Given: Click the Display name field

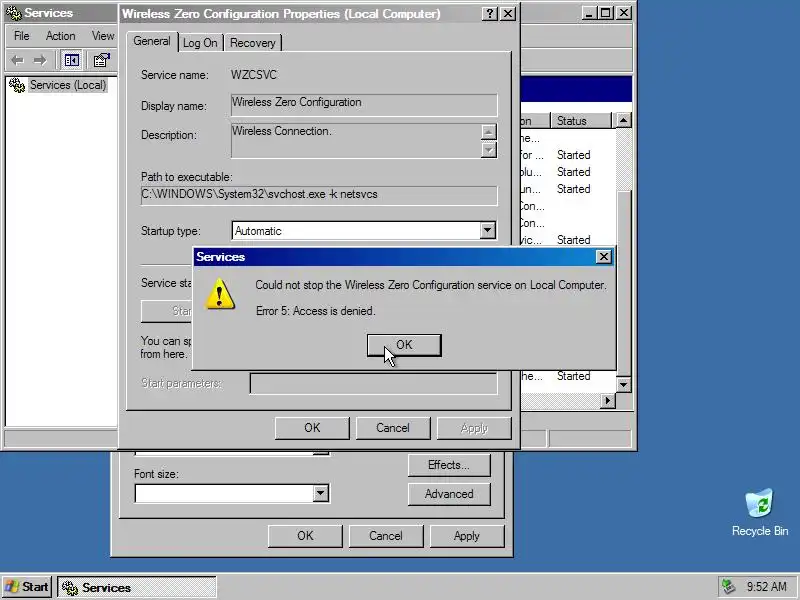Looking at the screenshot, I should pyautogui.click(x=364, y=105).
